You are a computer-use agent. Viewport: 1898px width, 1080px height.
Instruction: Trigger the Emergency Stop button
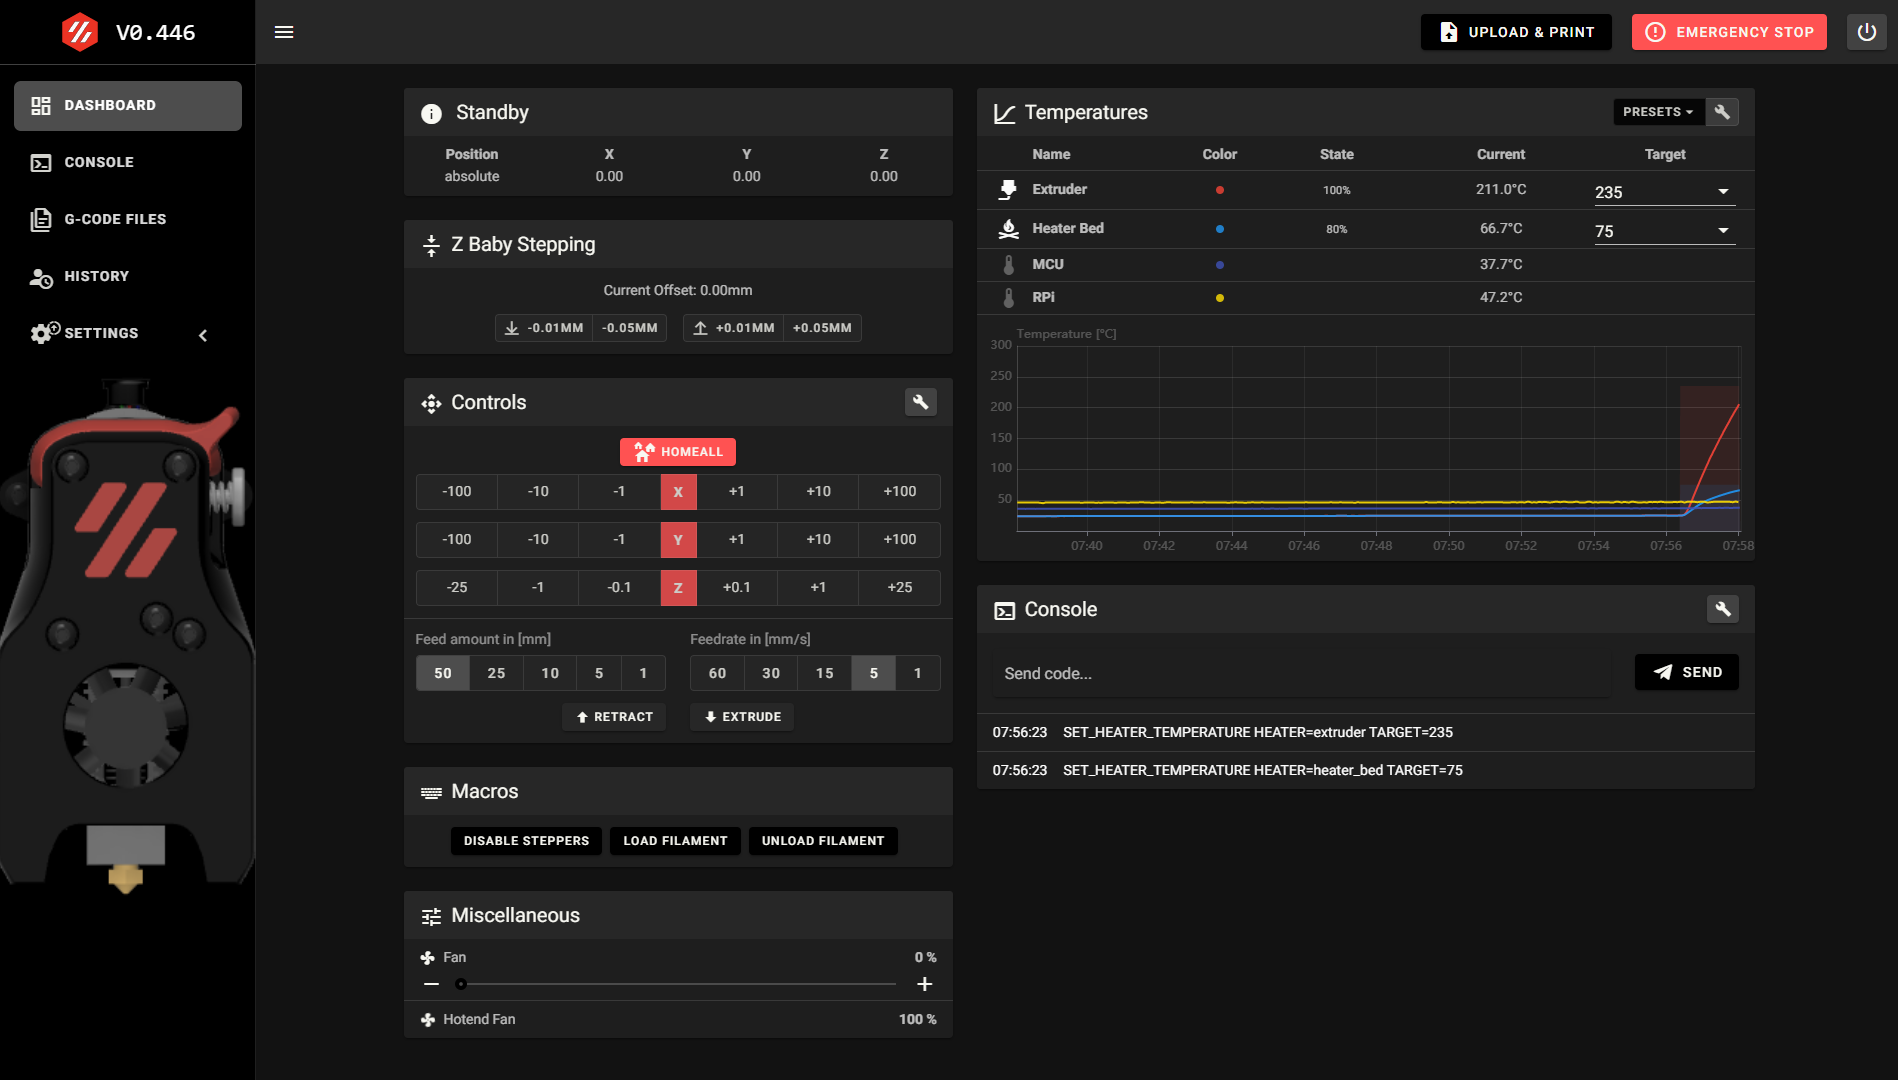(x=1729, y=32)
